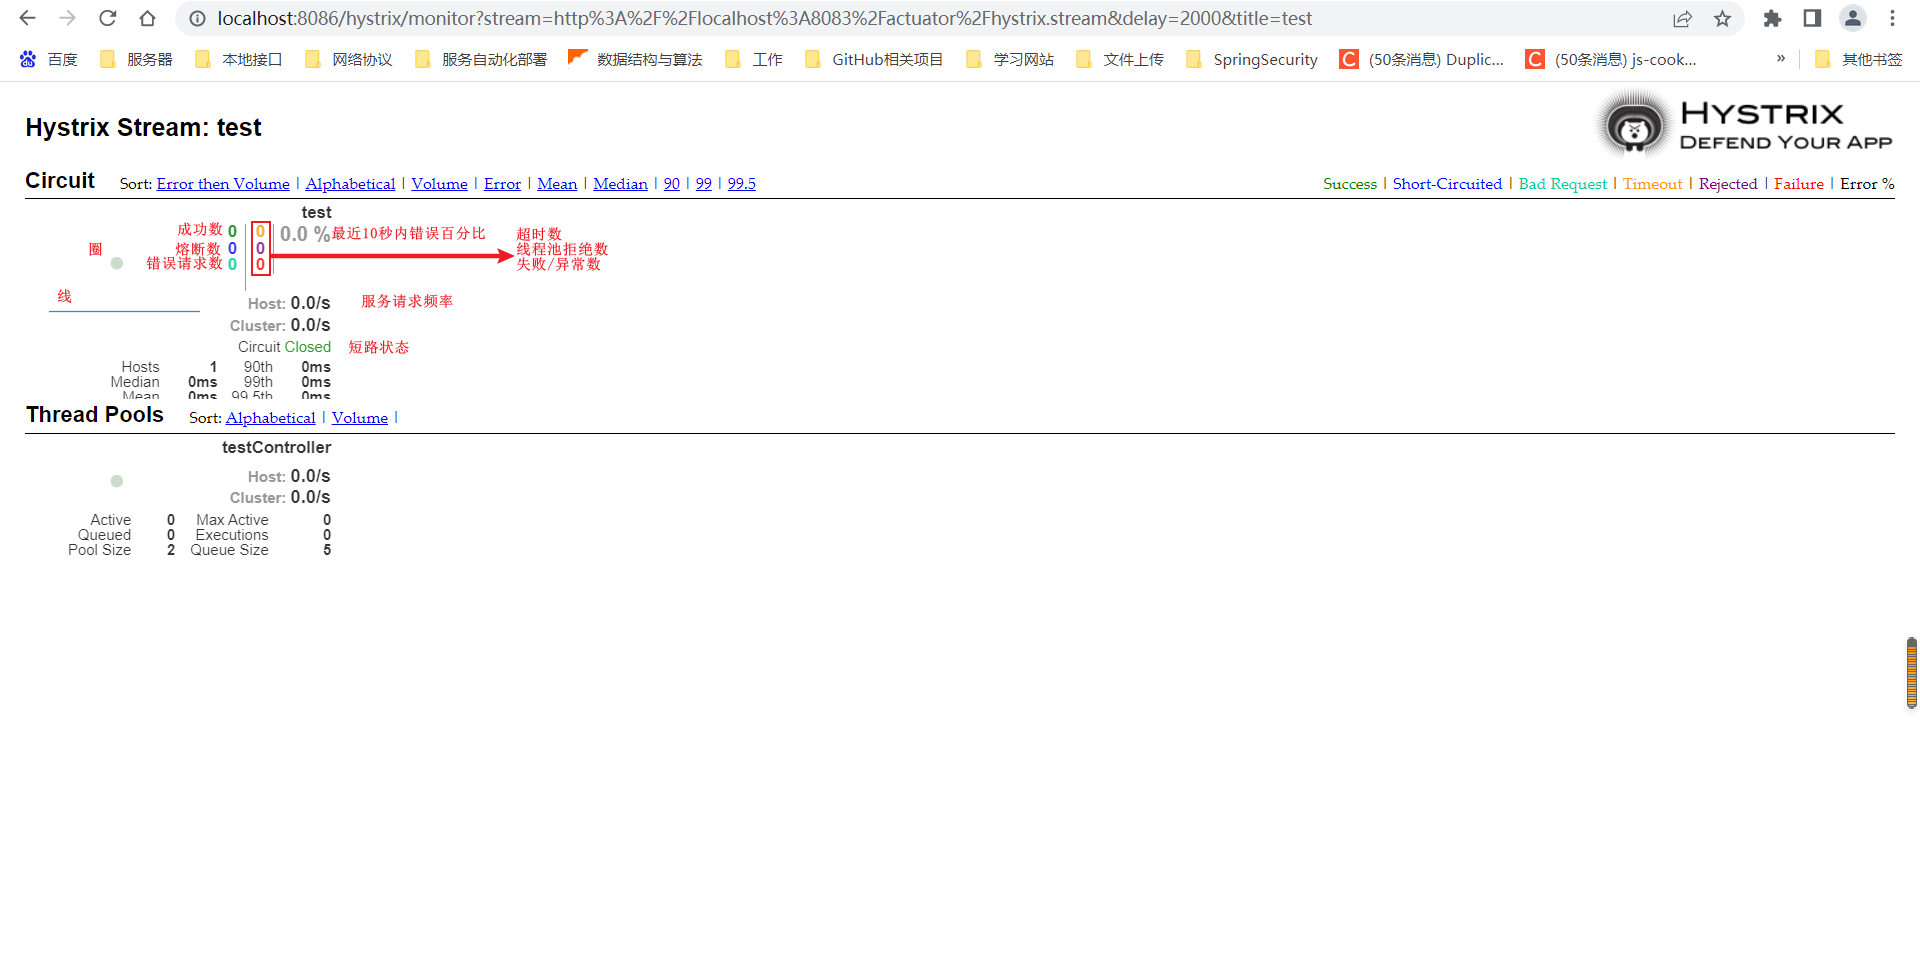This screenshot has height=973, width=1920.
Task: Open the 数据结构与算法 bookmark
Action: [635, 59]
